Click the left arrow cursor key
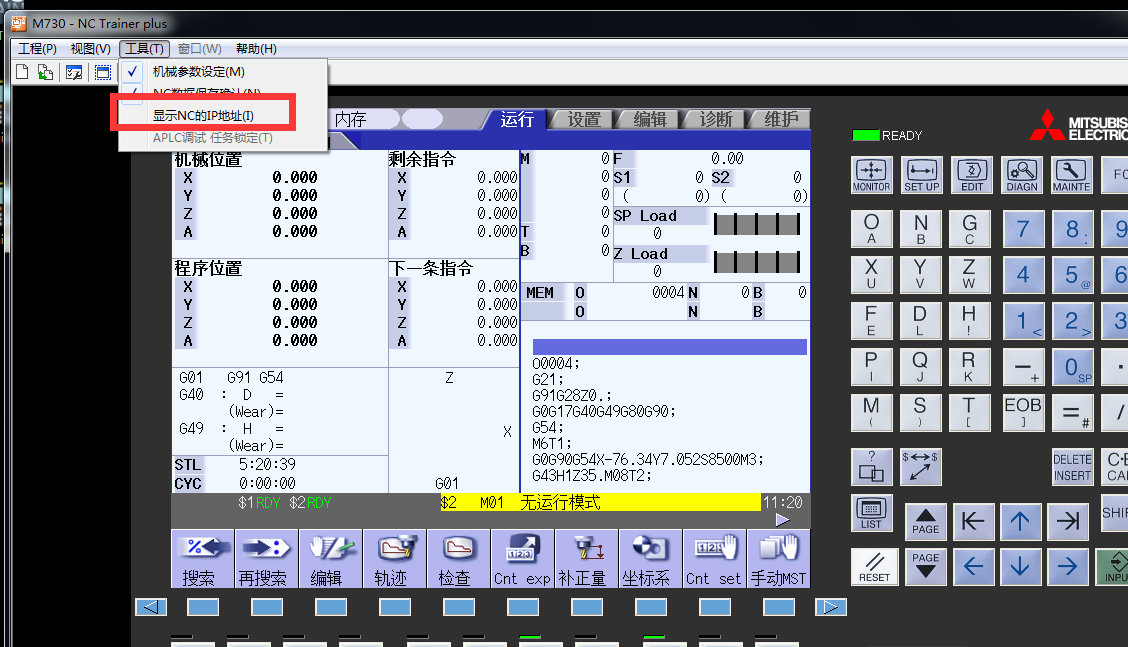Screen dimensions: 1128x647 click(x=973, y=566)
